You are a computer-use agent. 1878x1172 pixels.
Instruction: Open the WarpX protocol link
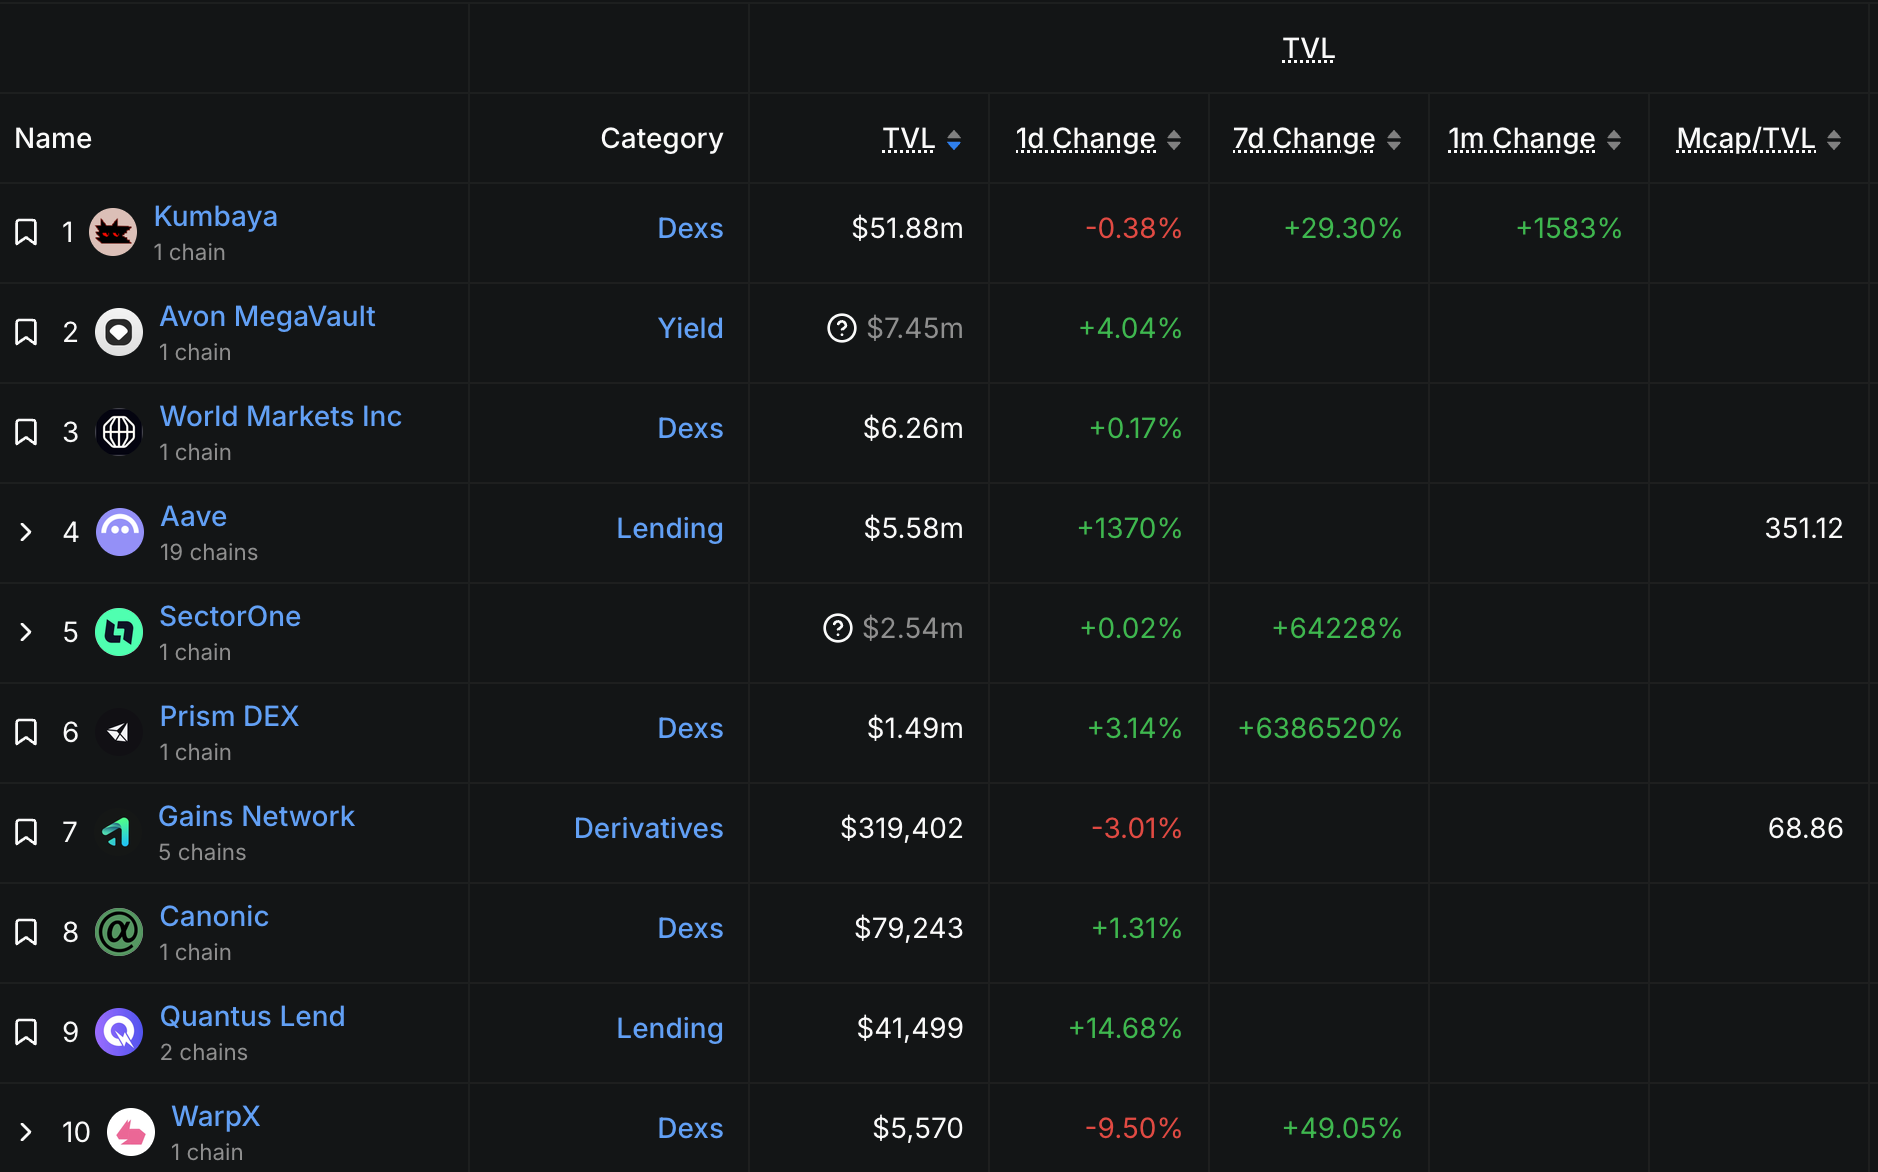(215, 1116)
